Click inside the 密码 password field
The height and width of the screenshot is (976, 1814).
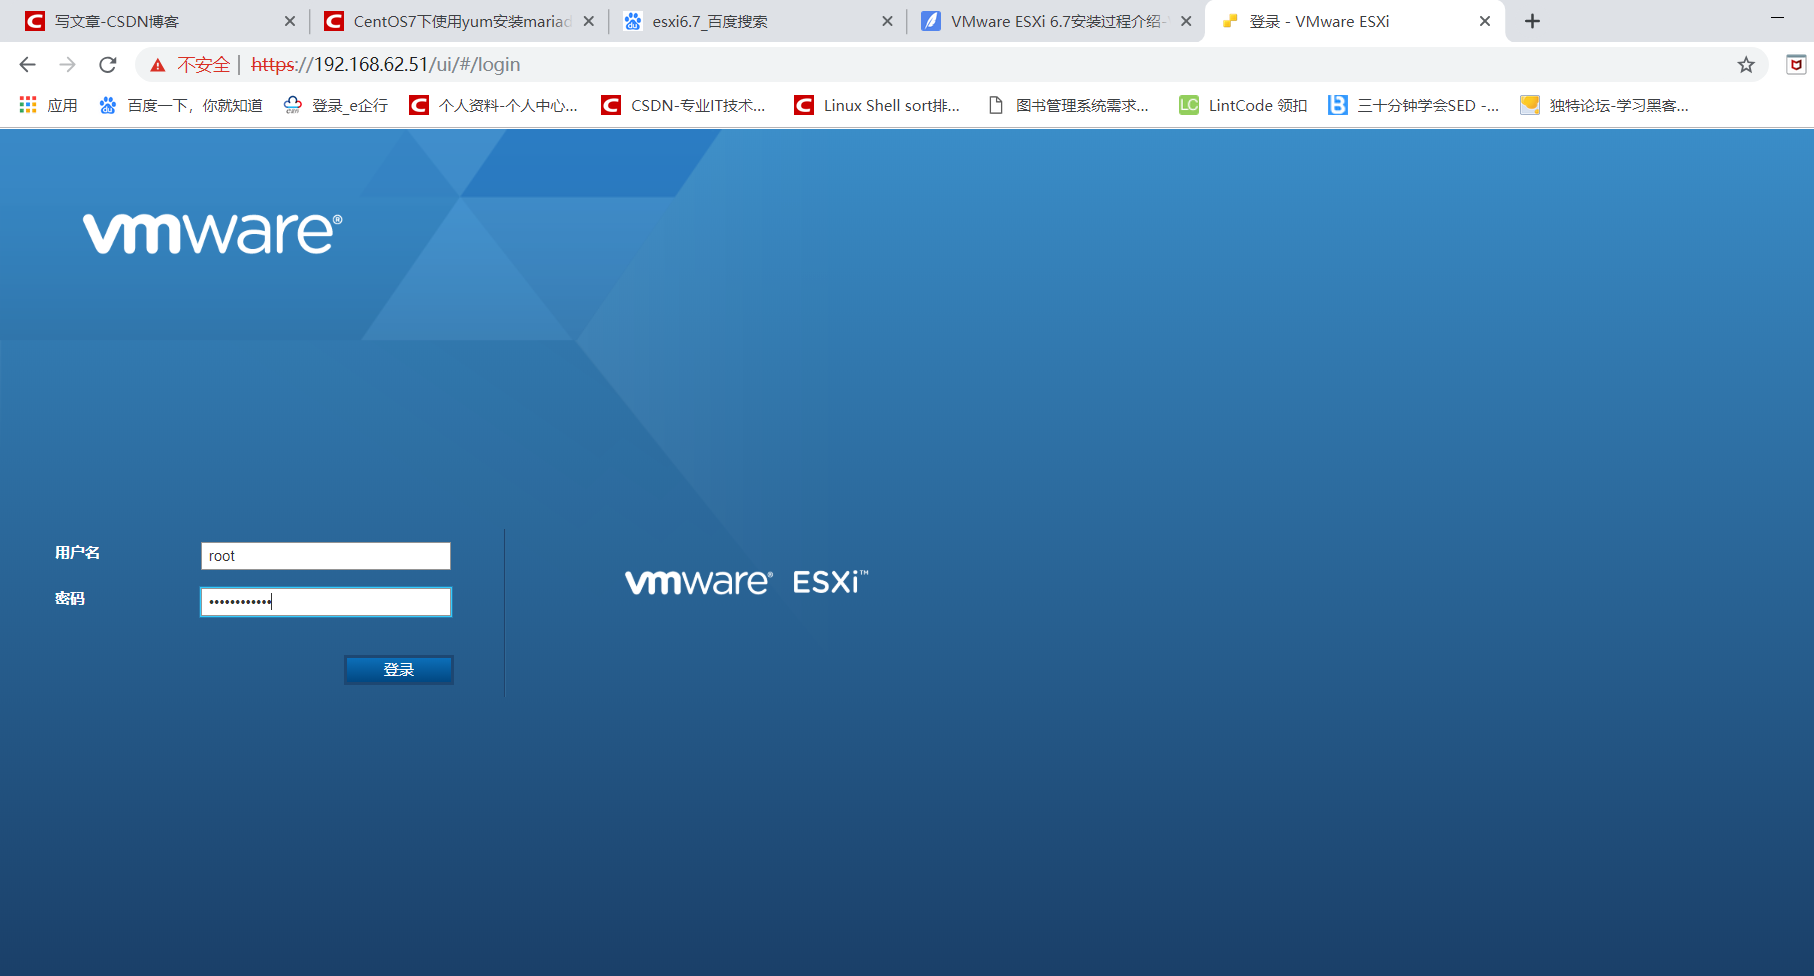pyautogui.click(x=325, y=601)
